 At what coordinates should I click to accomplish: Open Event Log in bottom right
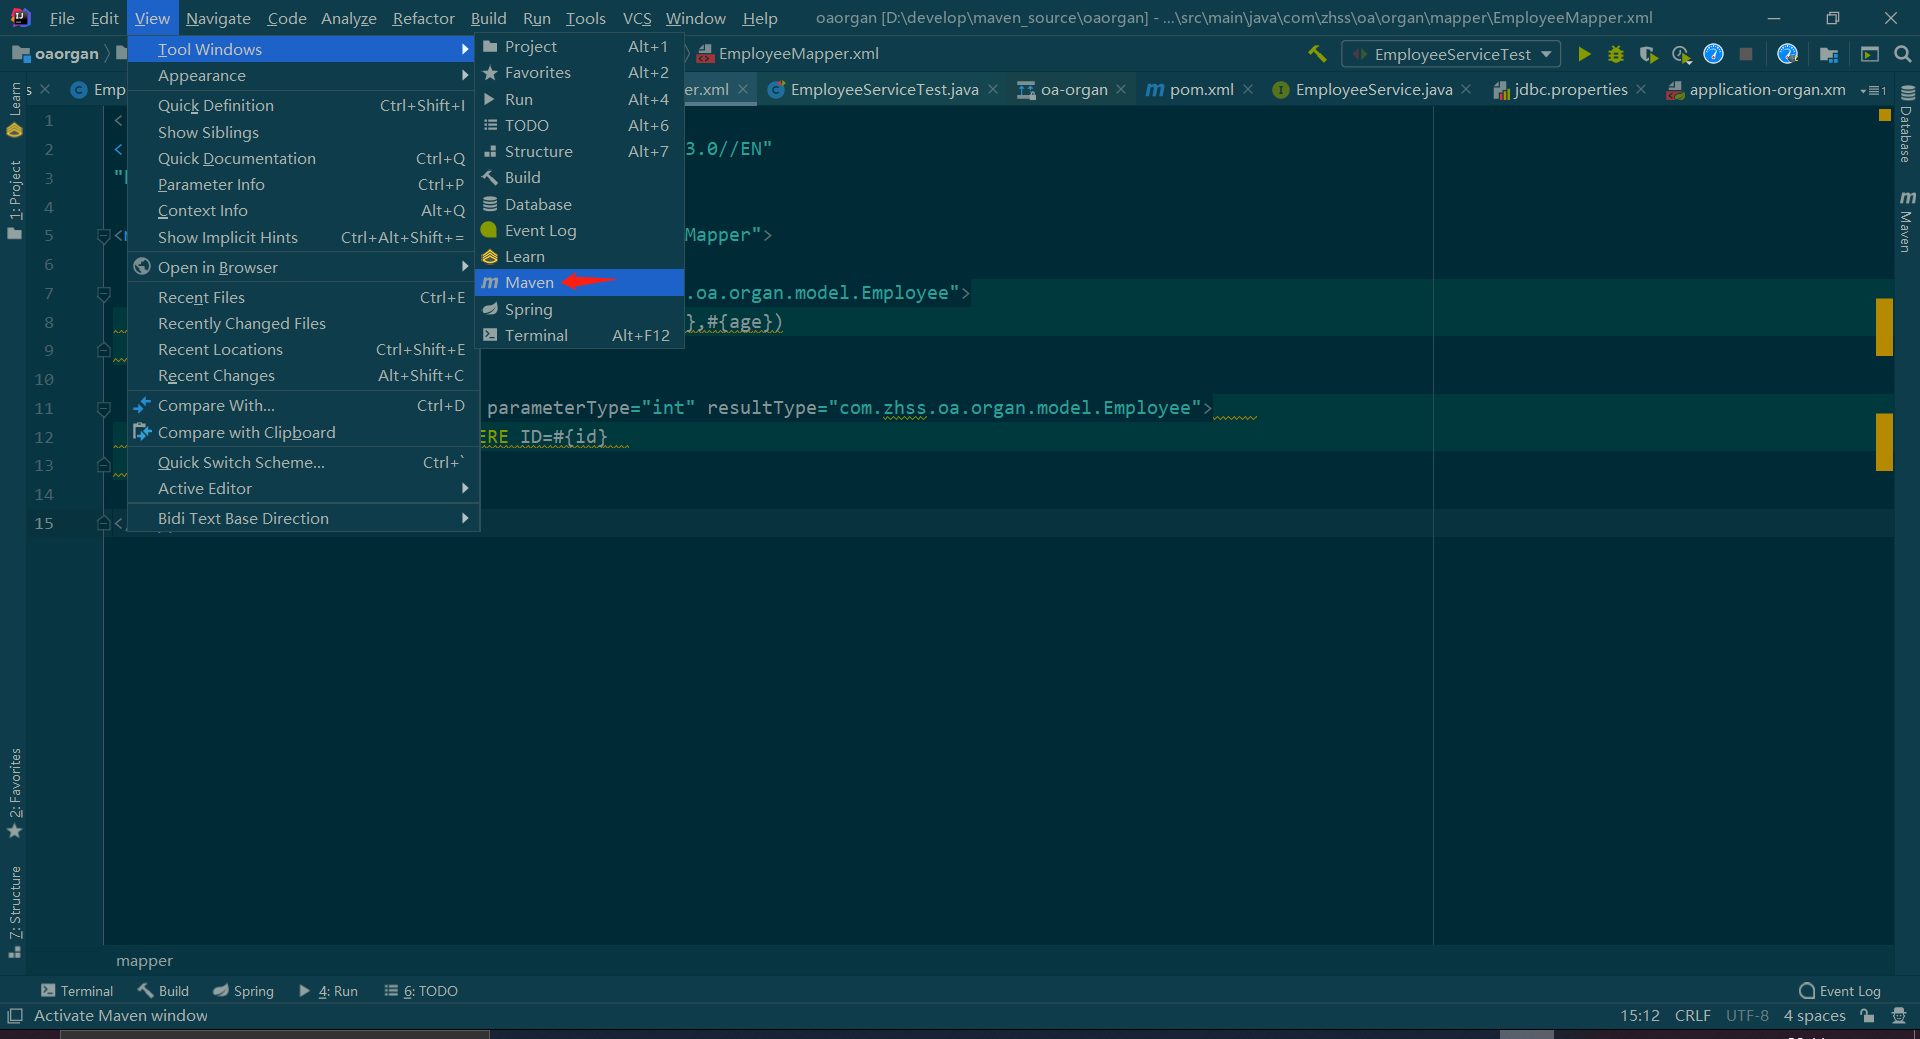tap(1840, 991)
